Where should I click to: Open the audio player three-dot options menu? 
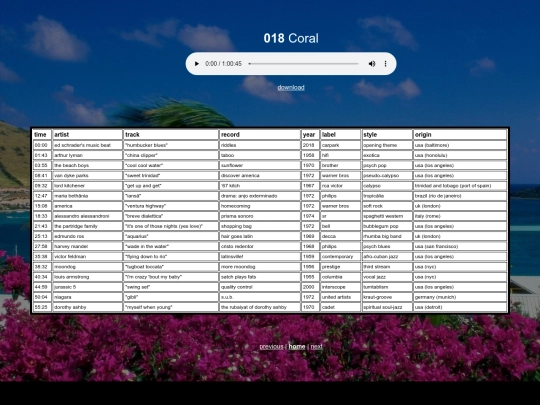[x=385, y=64]
